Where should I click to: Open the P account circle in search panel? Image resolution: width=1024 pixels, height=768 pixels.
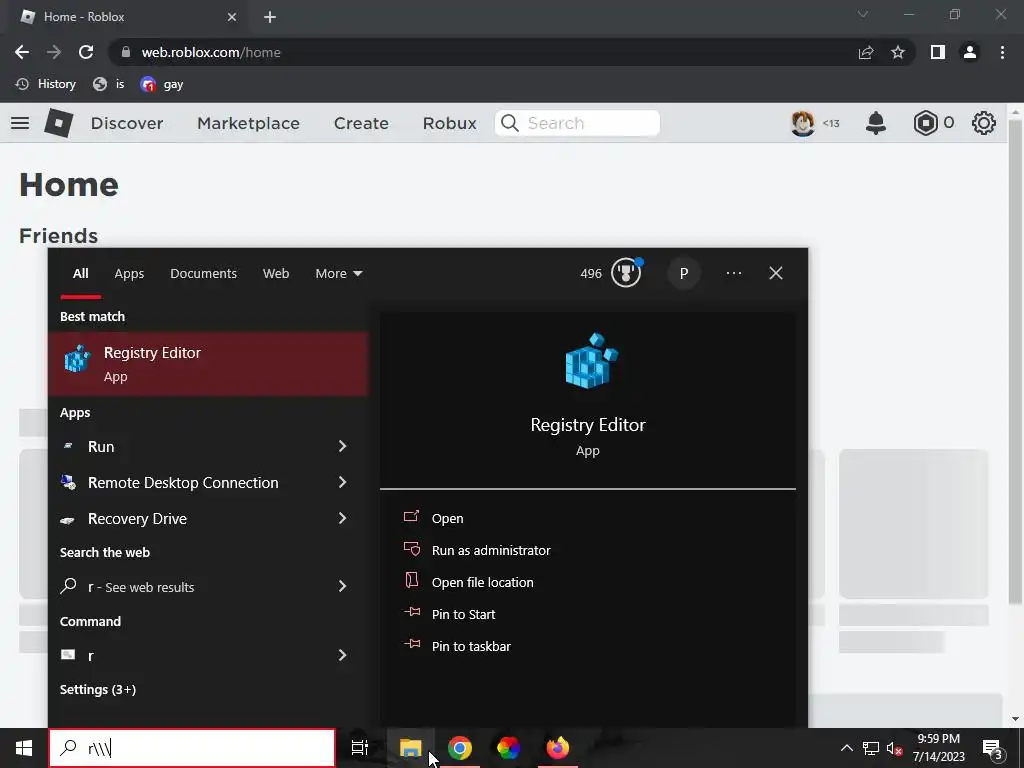tap(684, 273)
